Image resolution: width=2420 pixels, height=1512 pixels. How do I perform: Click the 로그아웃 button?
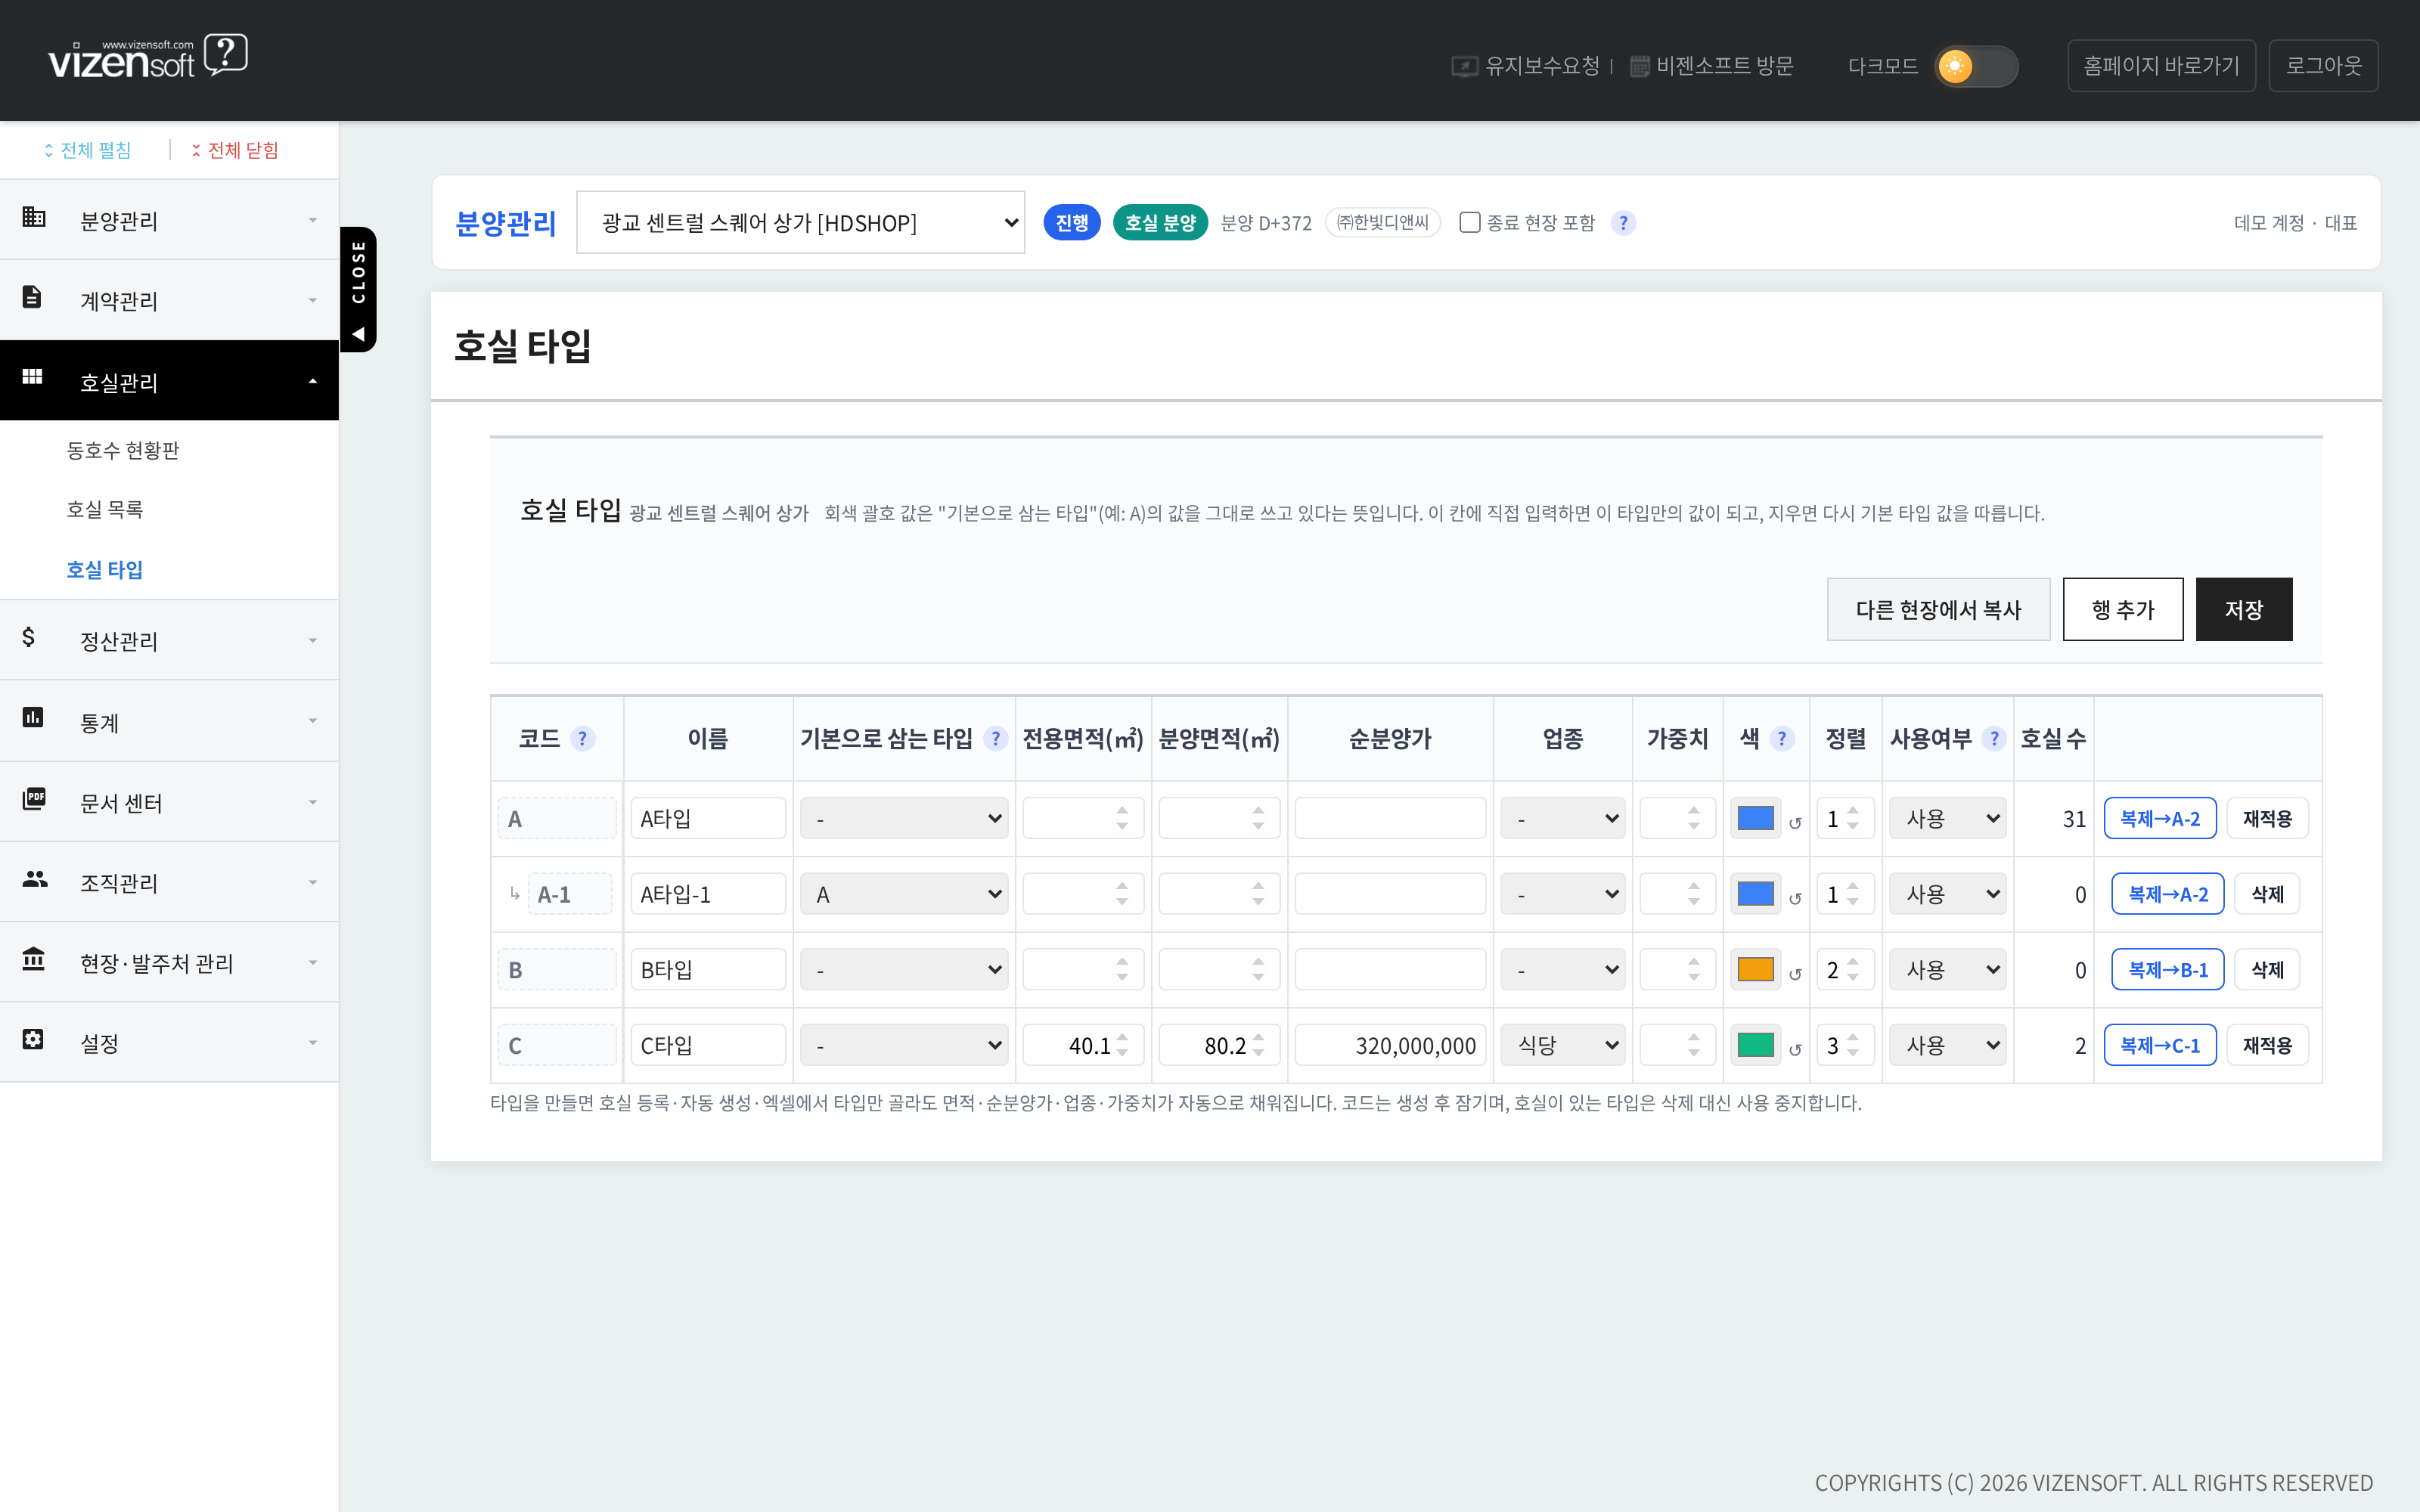tap(2323, 66)
